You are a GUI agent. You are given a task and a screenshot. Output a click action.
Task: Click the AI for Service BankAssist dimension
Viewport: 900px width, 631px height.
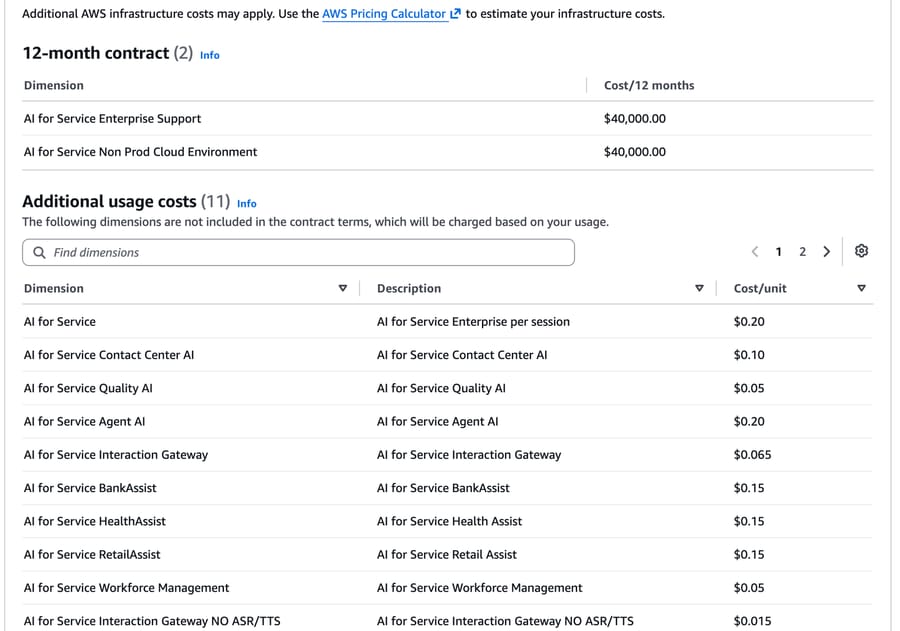90,488
